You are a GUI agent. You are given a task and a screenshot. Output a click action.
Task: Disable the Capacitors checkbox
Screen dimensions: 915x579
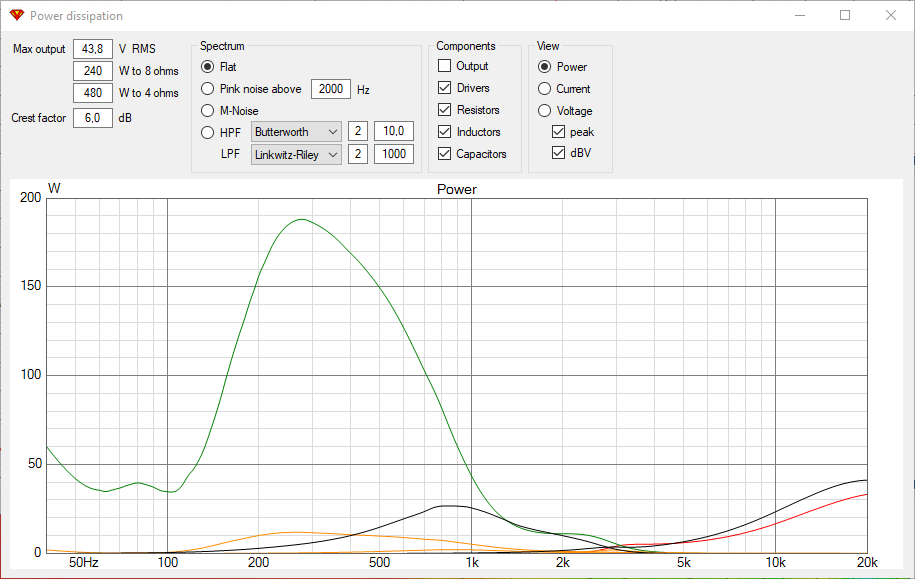click(444, 154)
